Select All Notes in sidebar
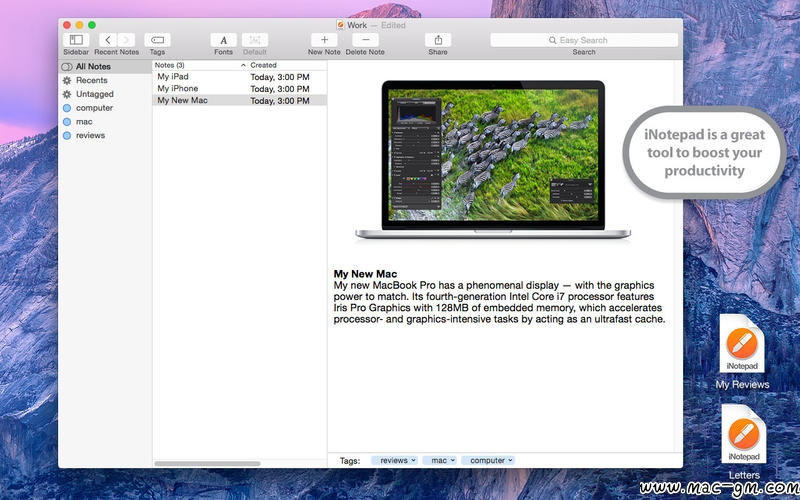Viewport: 800px width, 500px height. point(105,66)
